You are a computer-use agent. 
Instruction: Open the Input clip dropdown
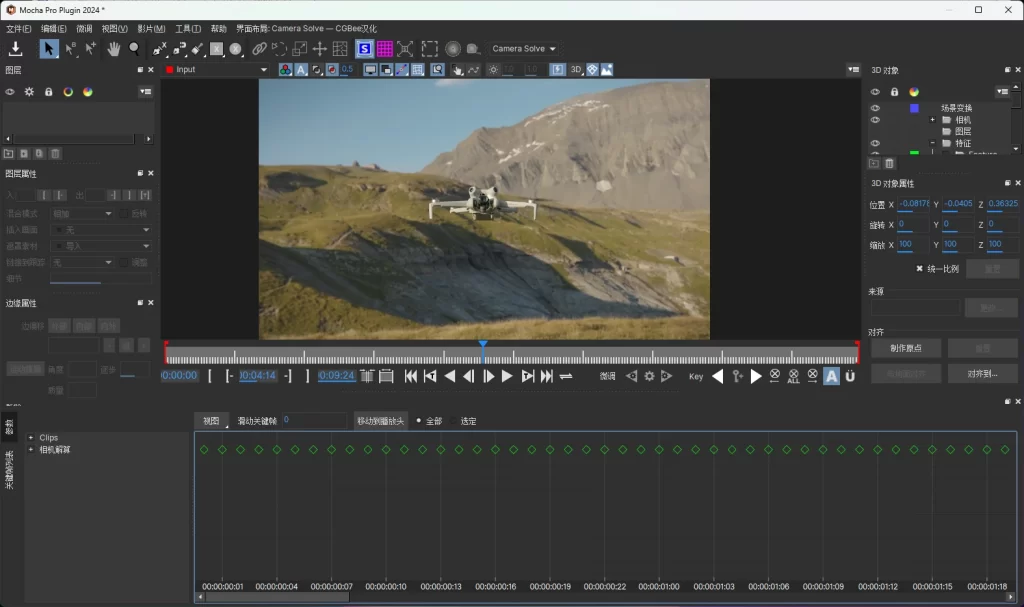point(217,70)
